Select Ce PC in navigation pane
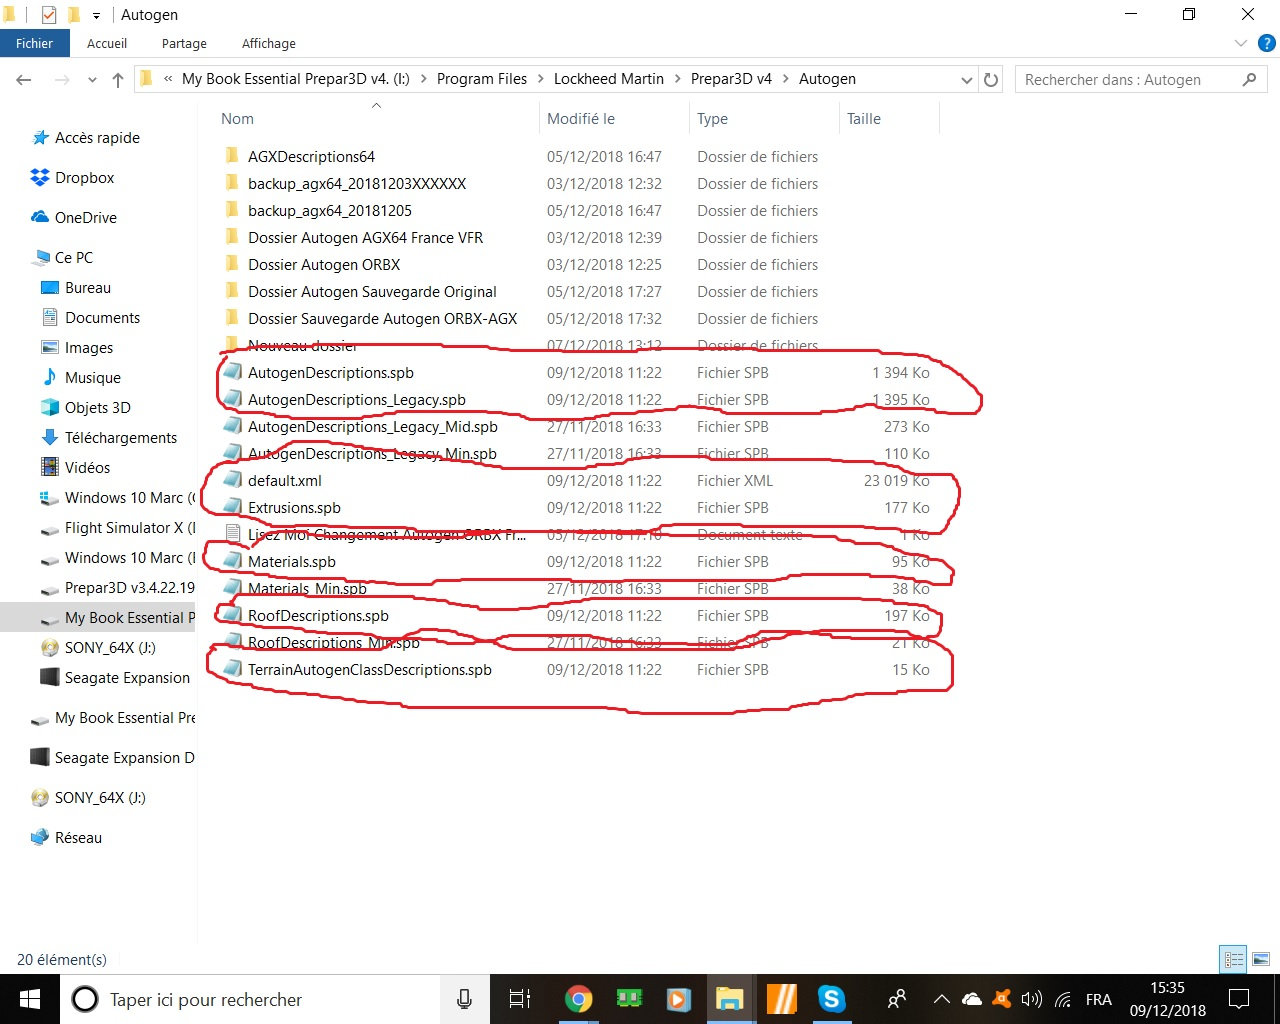The width and height of the screenshot is (1280, 1024). (x=73, y=258)
